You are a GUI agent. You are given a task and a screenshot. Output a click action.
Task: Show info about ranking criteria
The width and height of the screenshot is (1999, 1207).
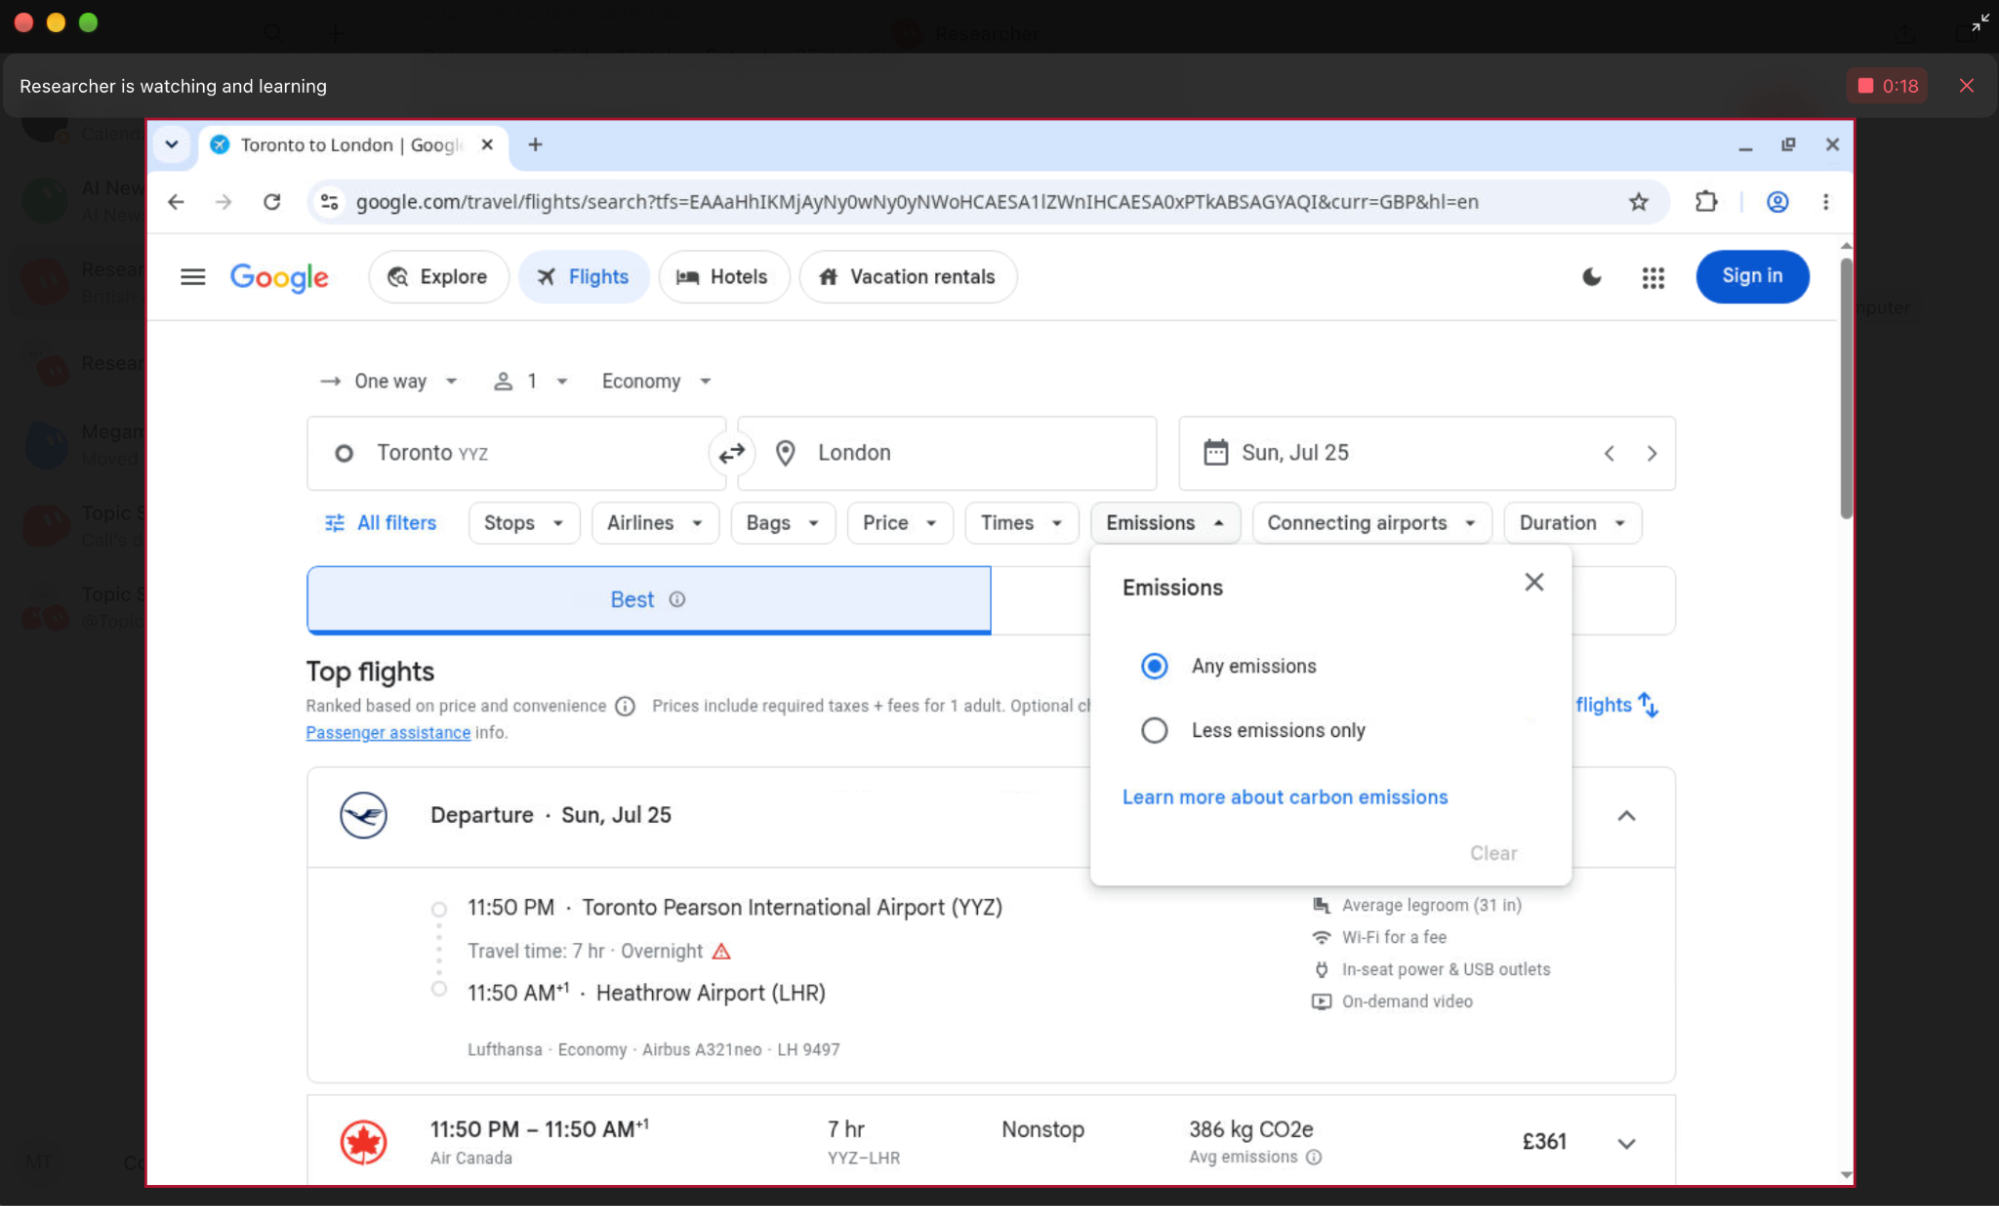625,706
